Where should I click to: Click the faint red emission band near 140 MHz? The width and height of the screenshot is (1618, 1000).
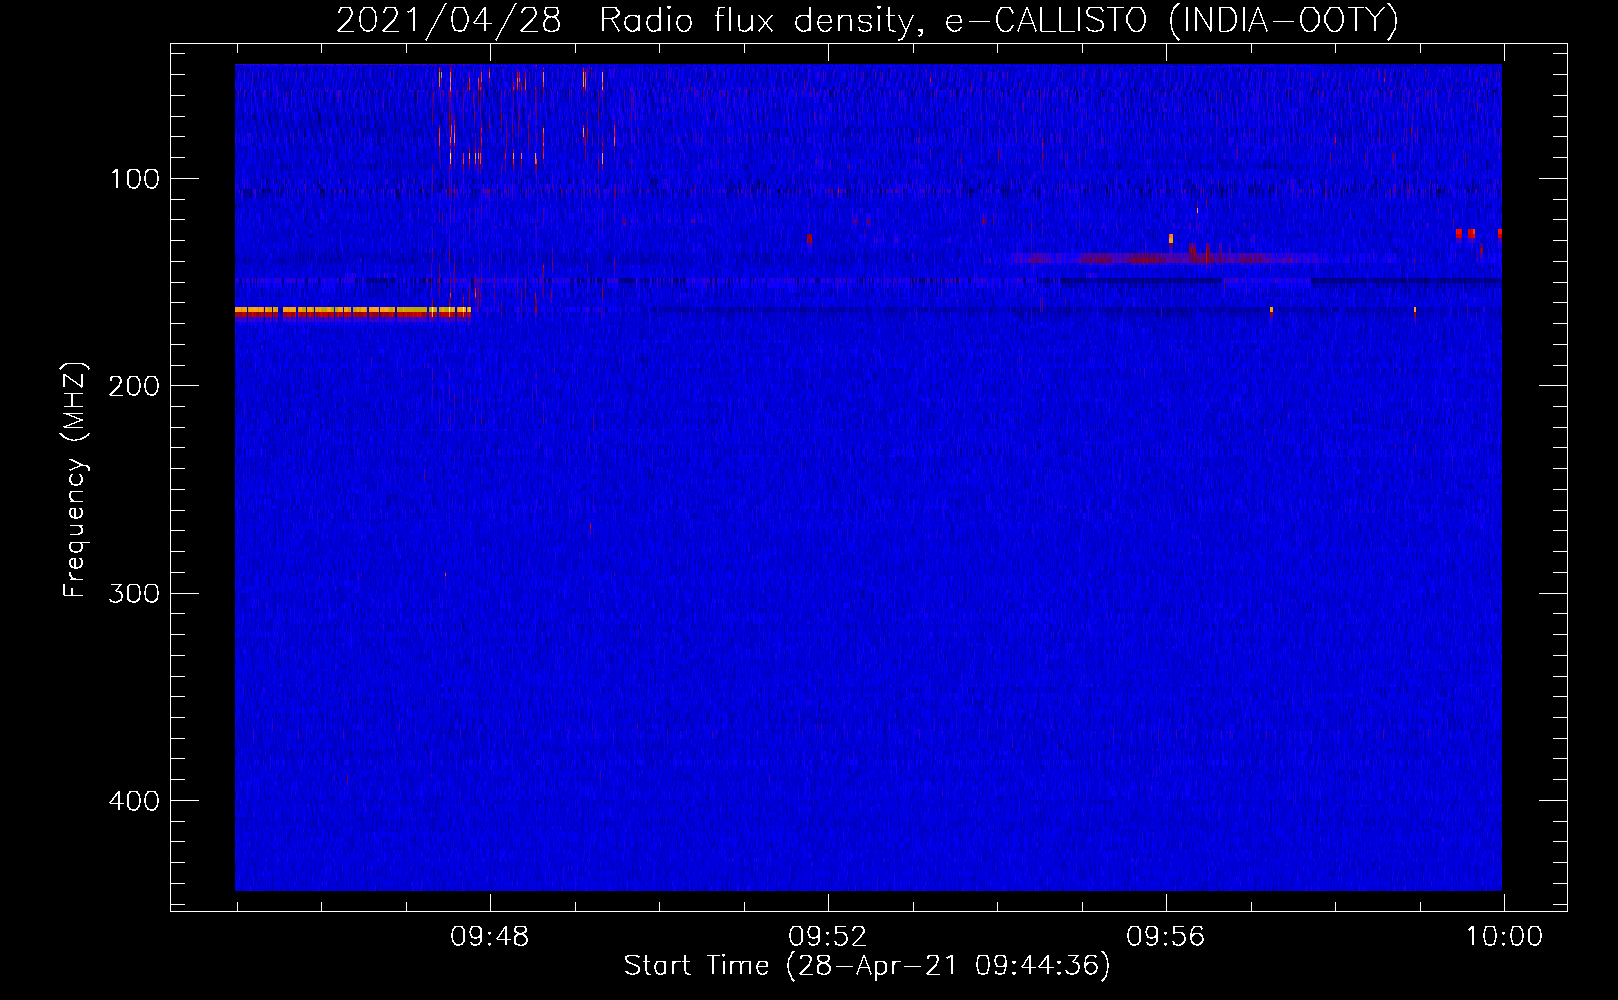coord(1165,259)
